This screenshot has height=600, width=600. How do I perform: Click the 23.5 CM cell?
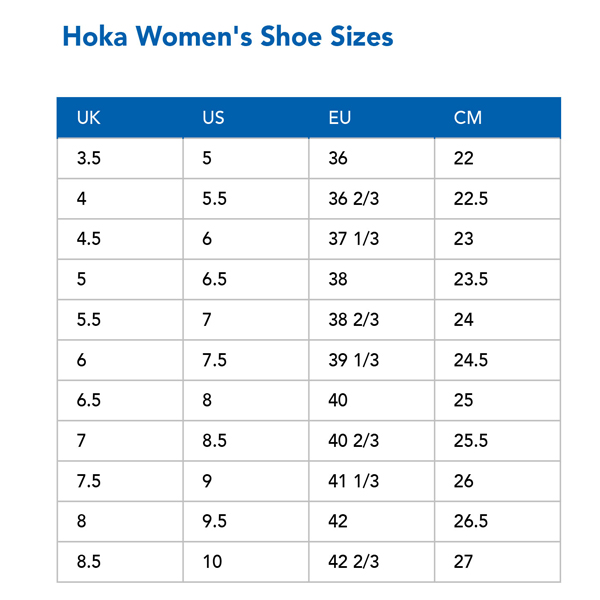pyautogui.click(x=497, y=279)
